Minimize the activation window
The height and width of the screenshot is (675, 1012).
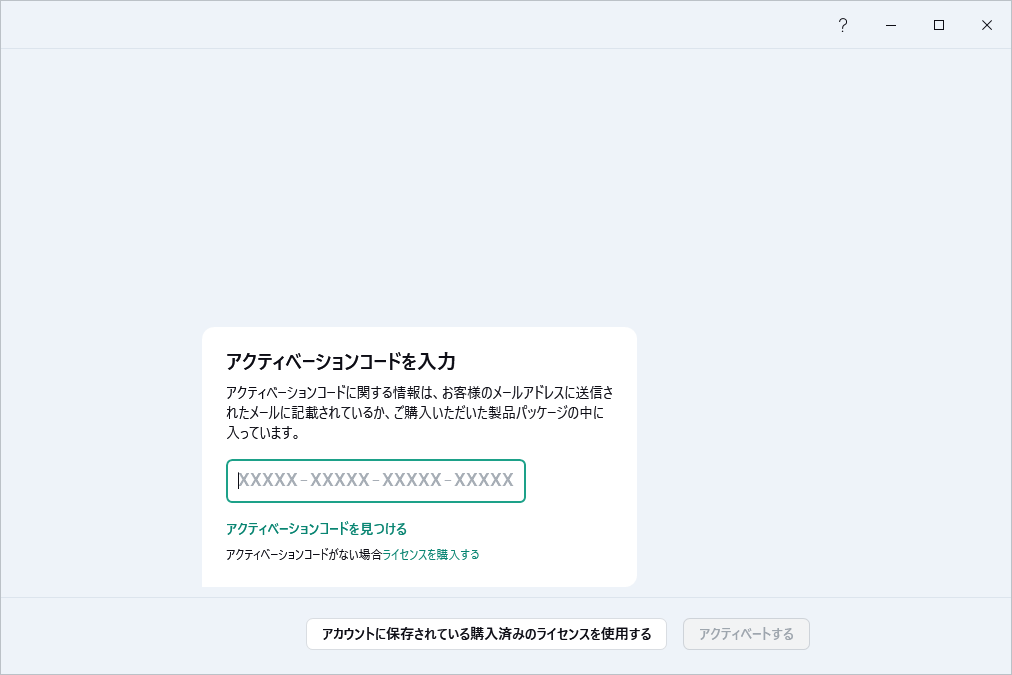(890, 25)
